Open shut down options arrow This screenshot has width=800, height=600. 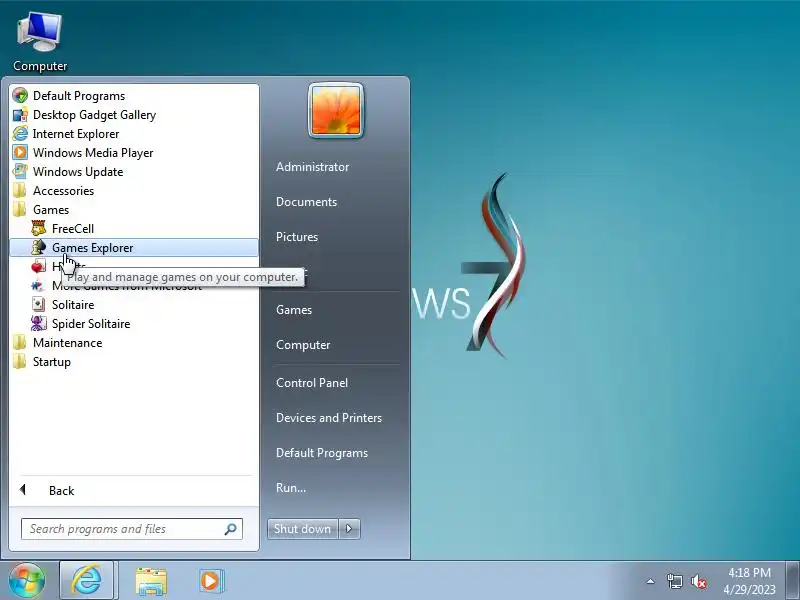pos(349,529)
